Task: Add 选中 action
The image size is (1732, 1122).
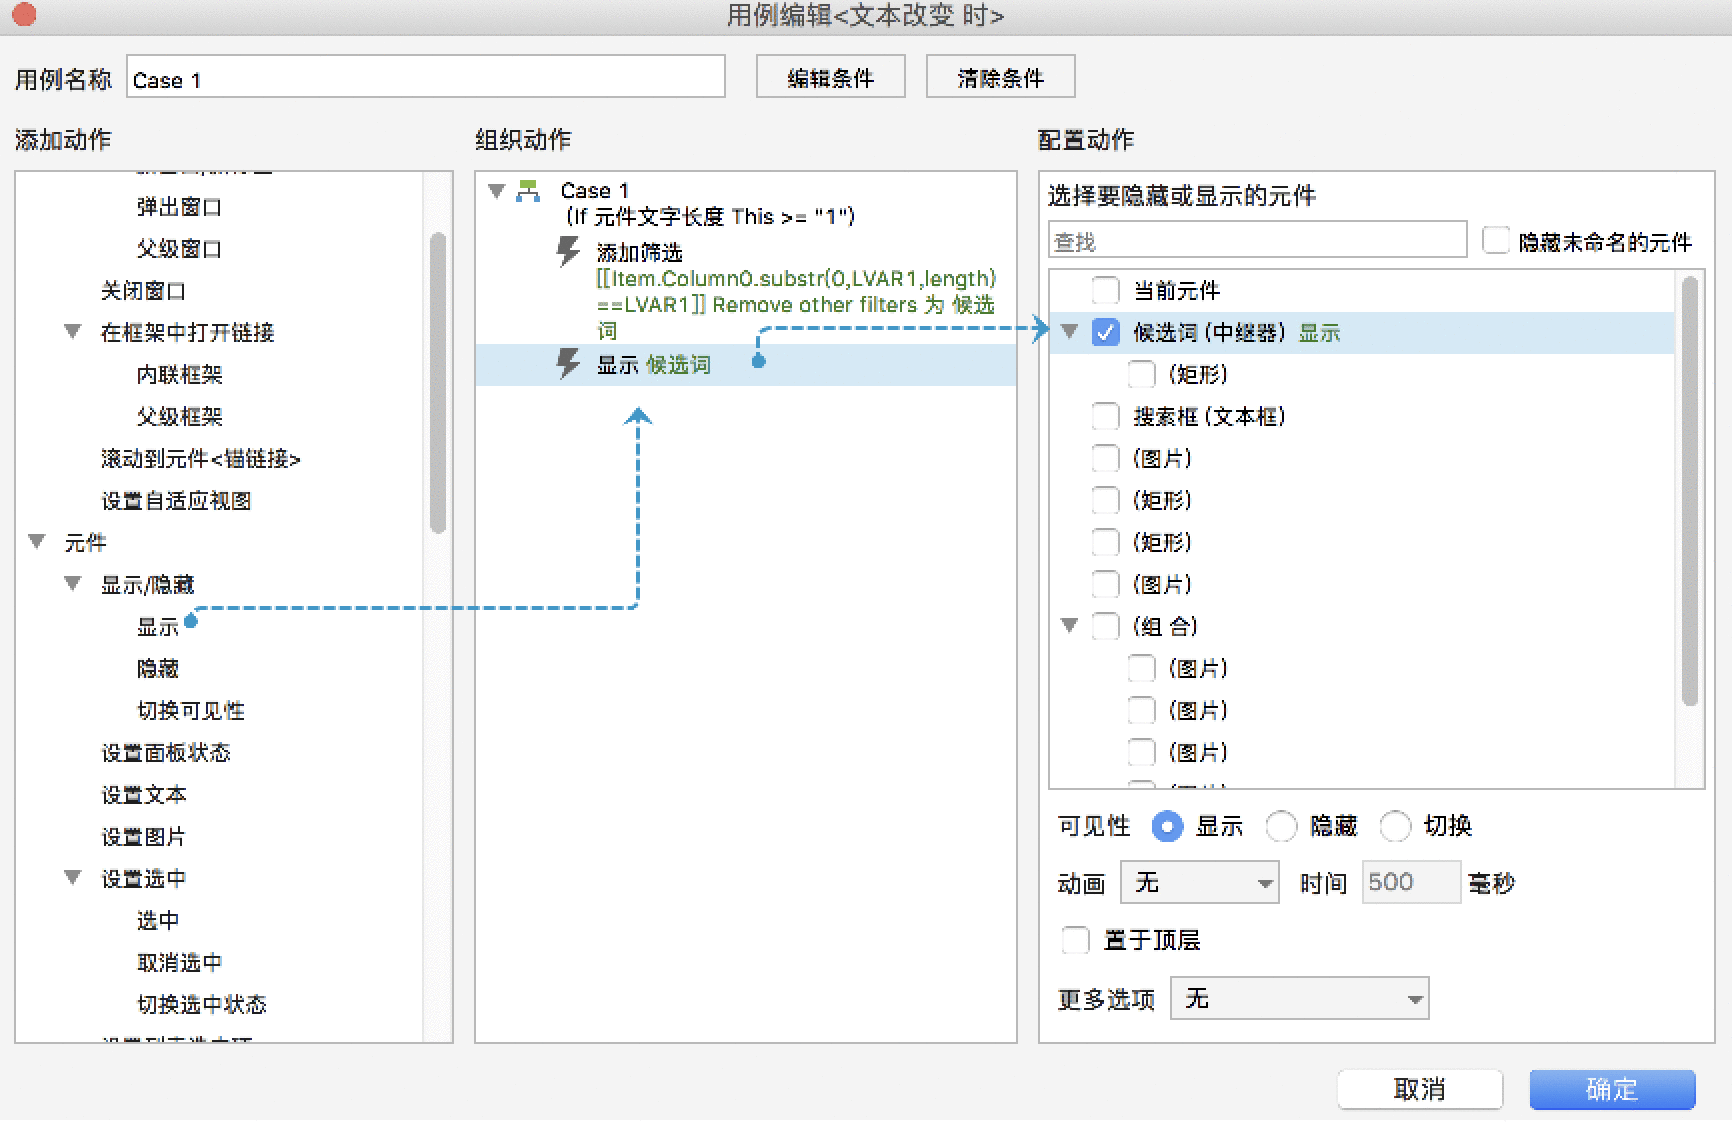Action: click(157, 920)
